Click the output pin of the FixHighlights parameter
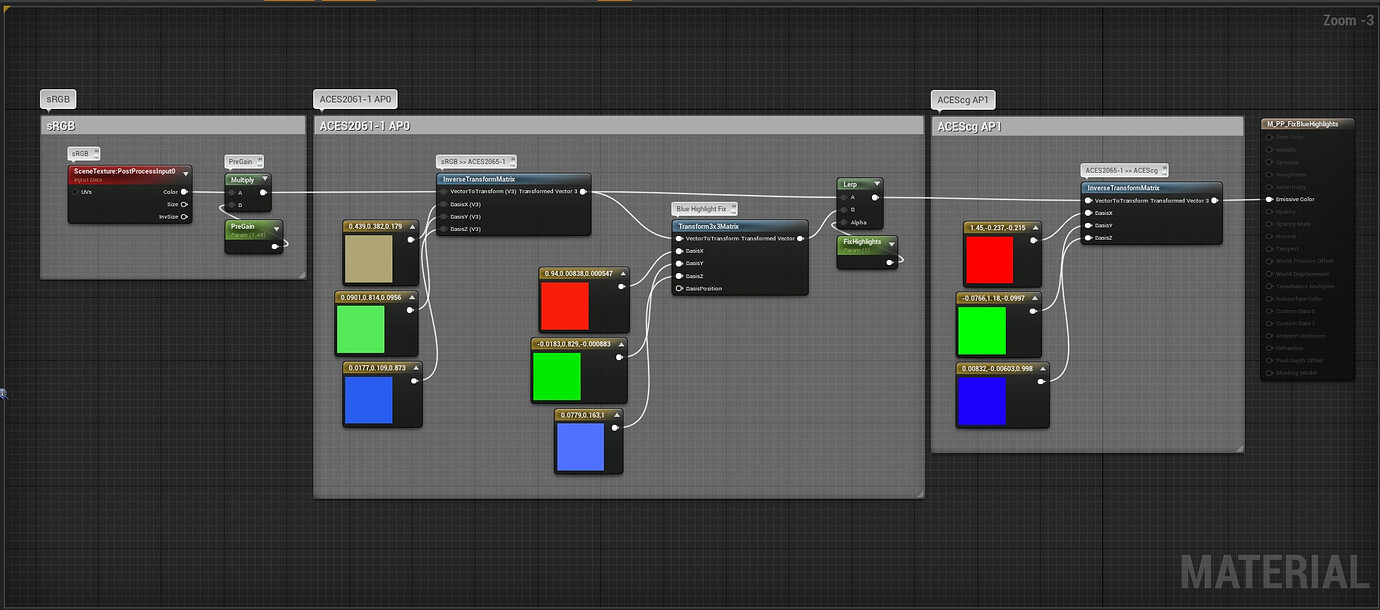Screen dimensions: 1380x610 891,262
